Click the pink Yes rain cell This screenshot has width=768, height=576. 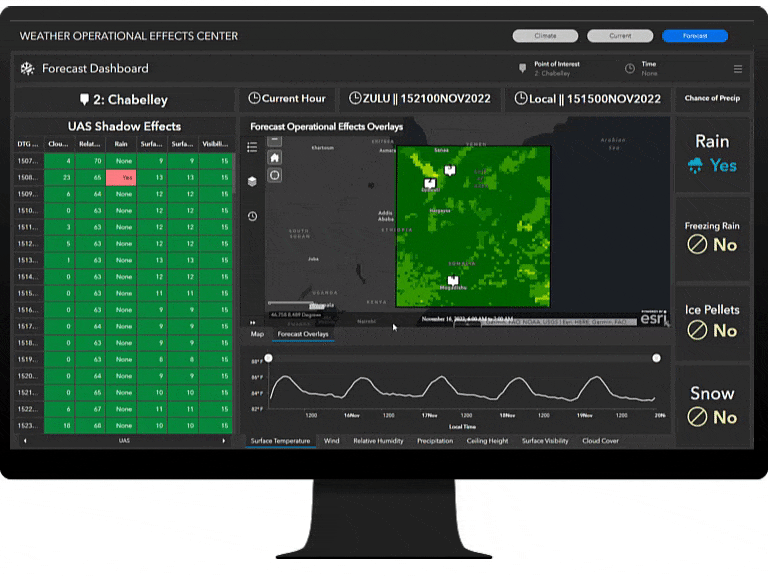(x=121, y=177)
